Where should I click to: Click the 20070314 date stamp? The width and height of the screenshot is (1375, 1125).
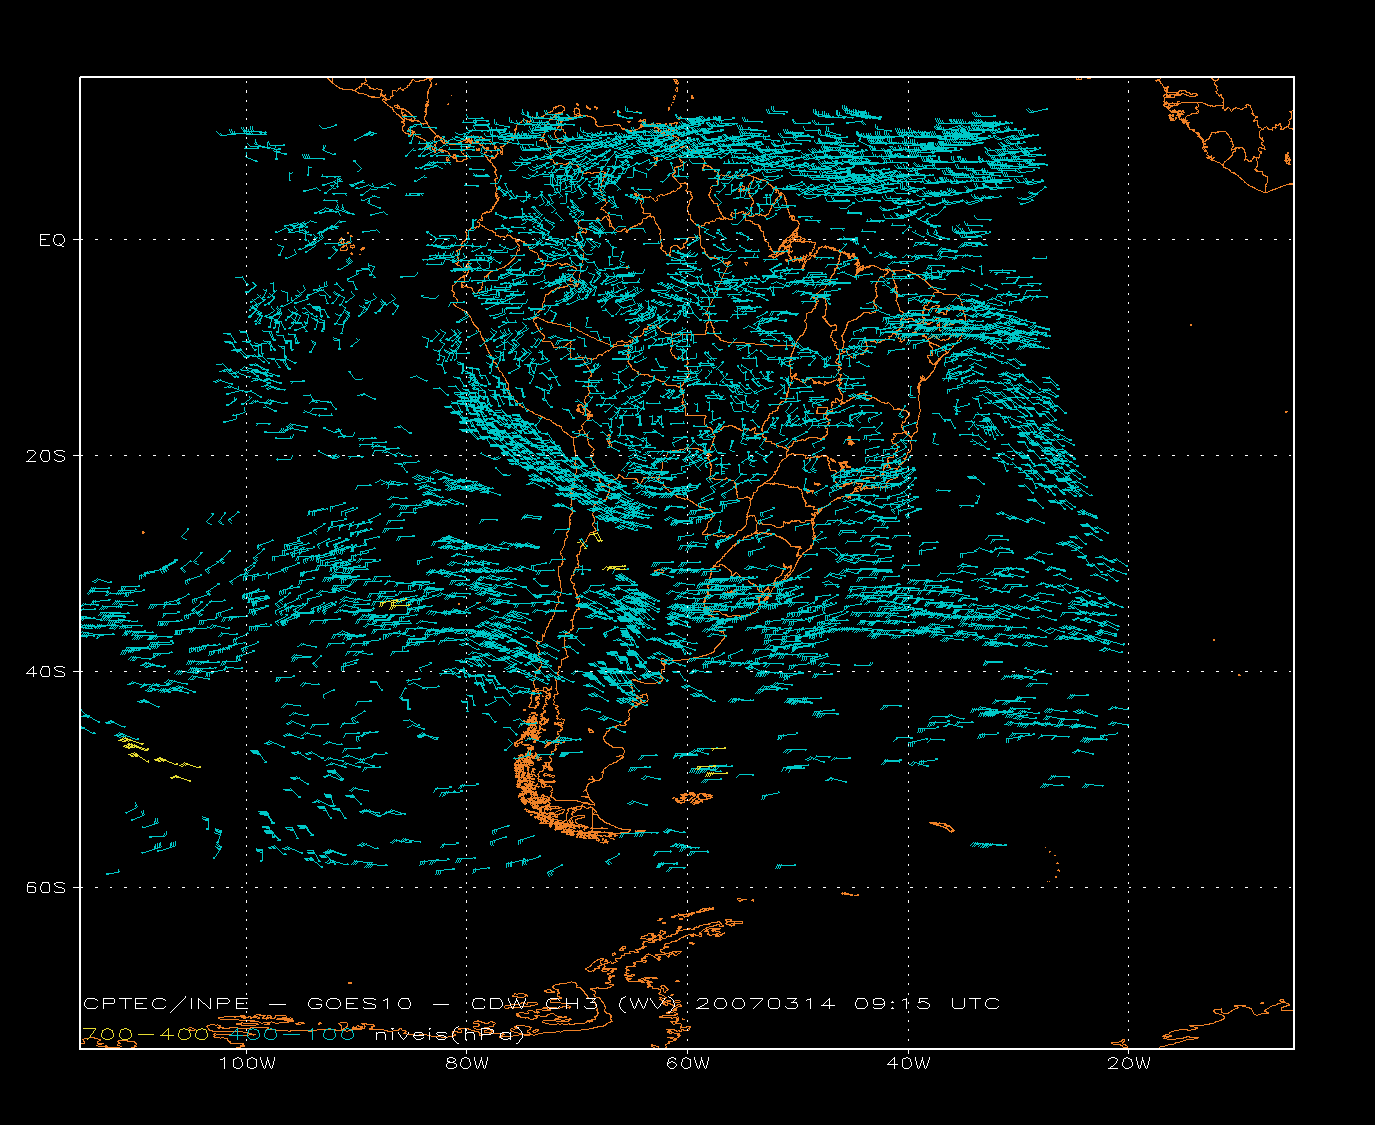[x=764, y=1004]
